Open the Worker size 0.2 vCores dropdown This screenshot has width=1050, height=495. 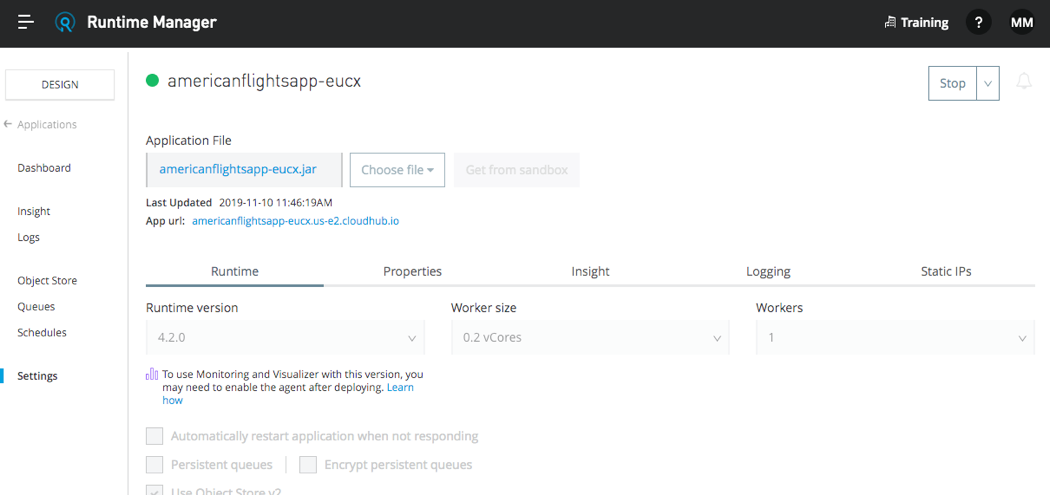click(x=590, y=338)
